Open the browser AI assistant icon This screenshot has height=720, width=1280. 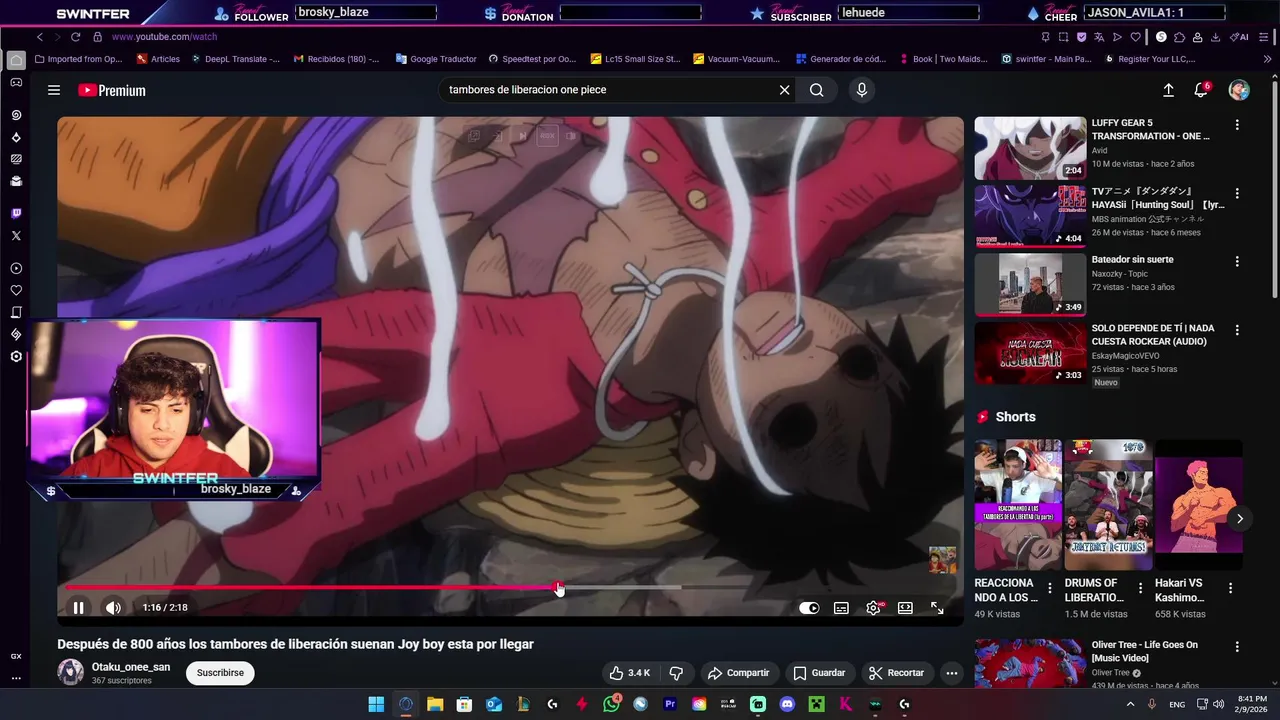(x=1240, y=37)
